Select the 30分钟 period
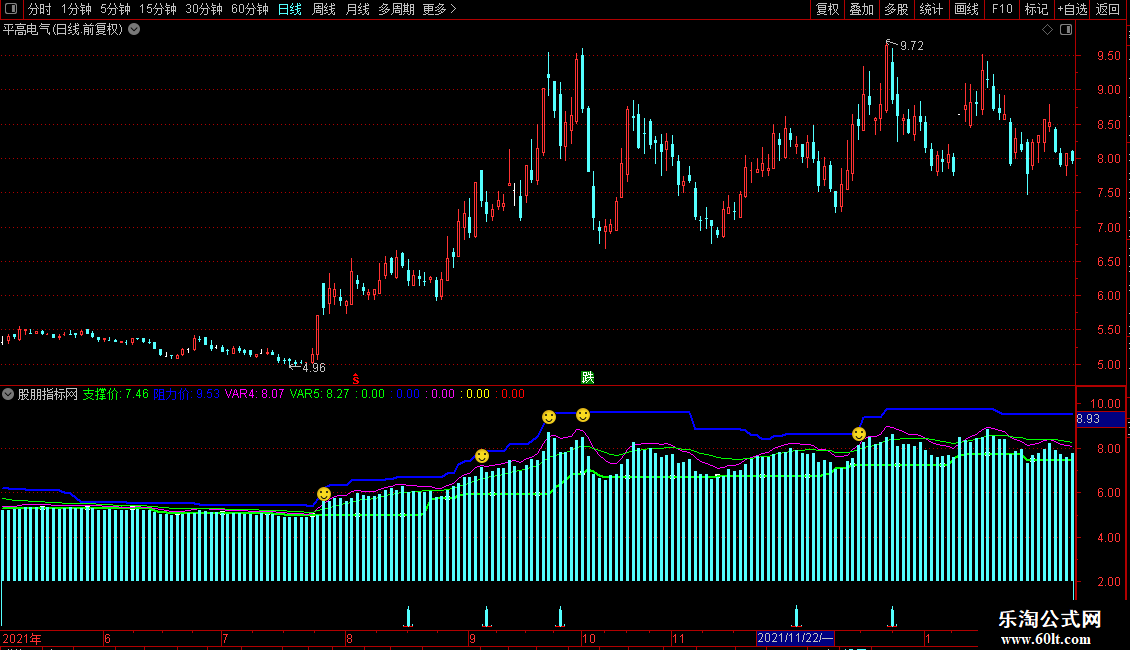This screenshot has width=1130, height=650. [x=203, y=9]
